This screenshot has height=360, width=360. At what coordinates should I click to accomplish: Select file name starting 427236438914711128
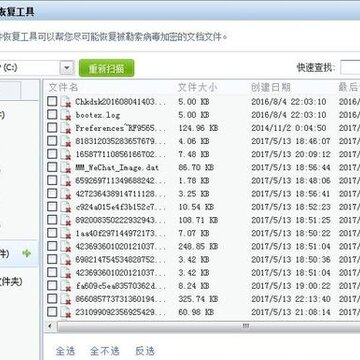(x=121, y=194)
